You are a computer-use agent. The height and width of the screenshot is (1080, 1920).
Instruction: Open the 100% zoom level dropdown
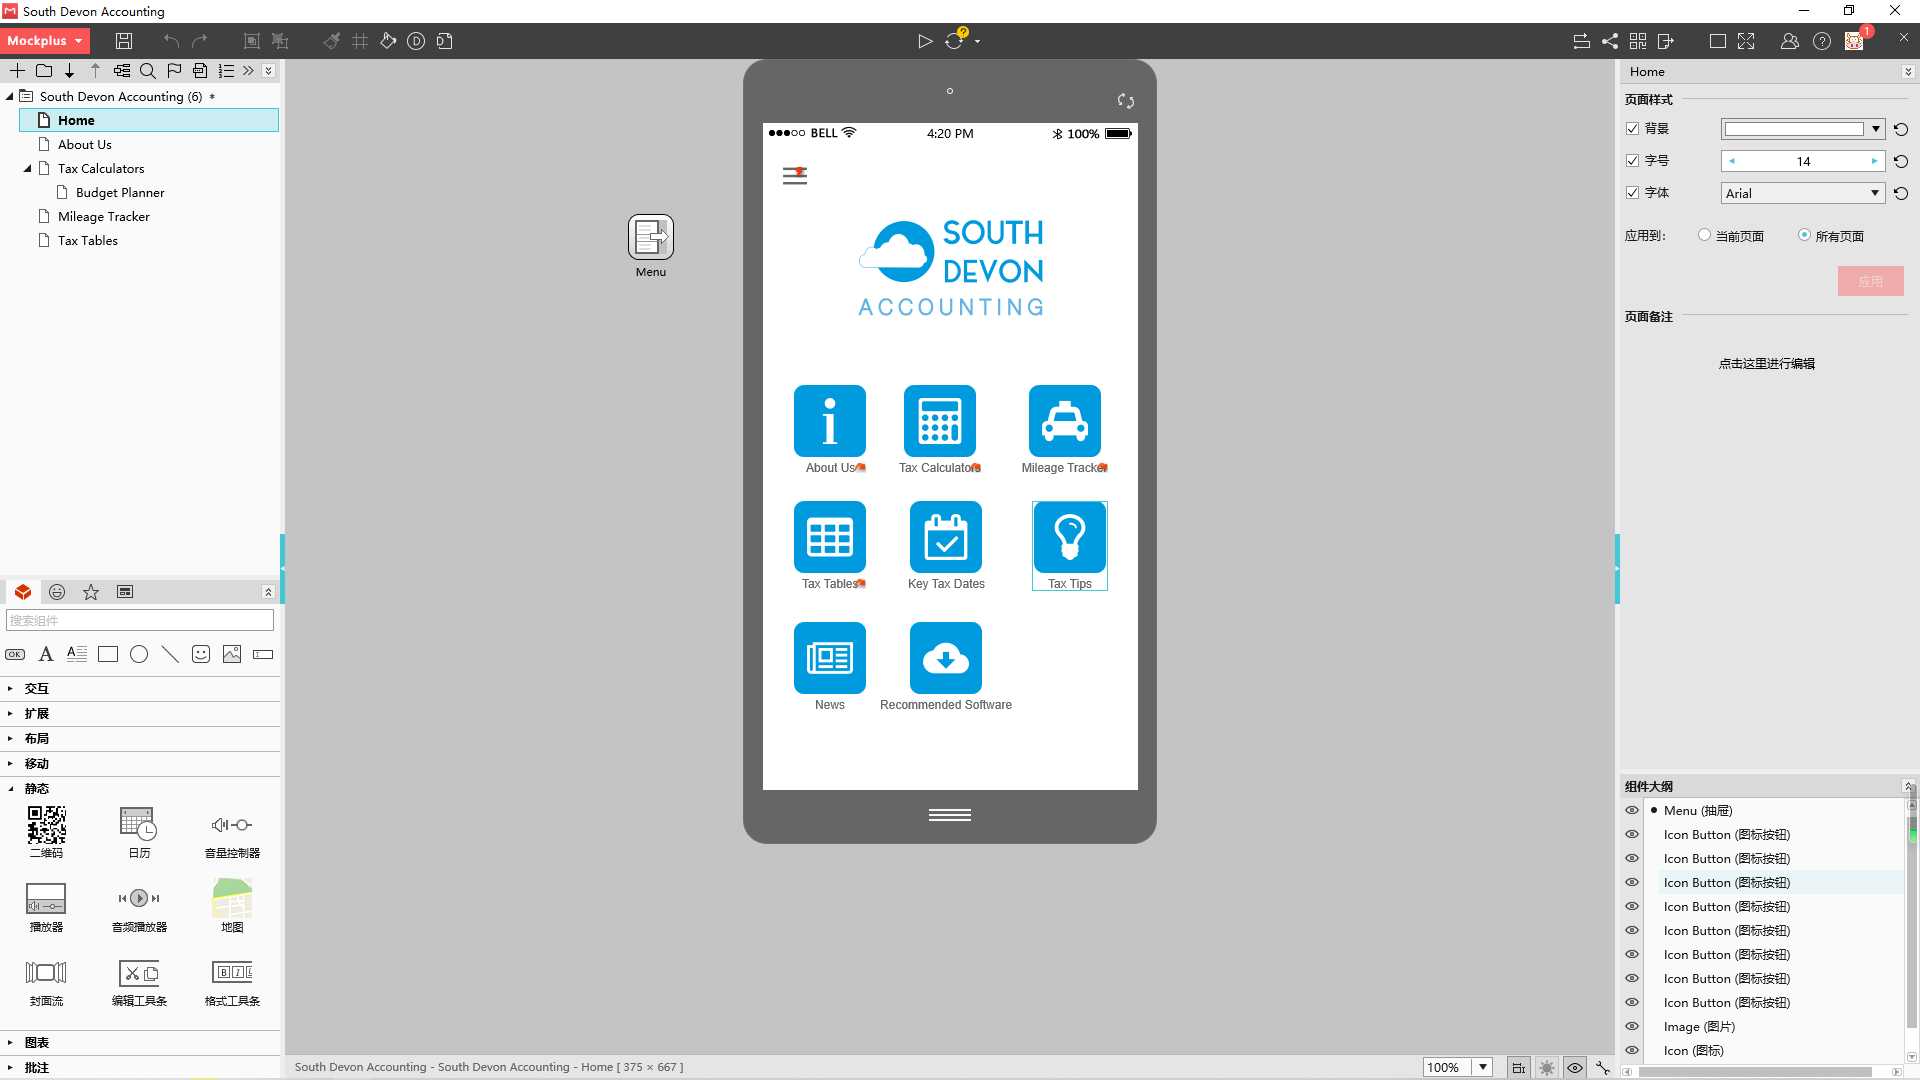(x=1483, y=1068)
